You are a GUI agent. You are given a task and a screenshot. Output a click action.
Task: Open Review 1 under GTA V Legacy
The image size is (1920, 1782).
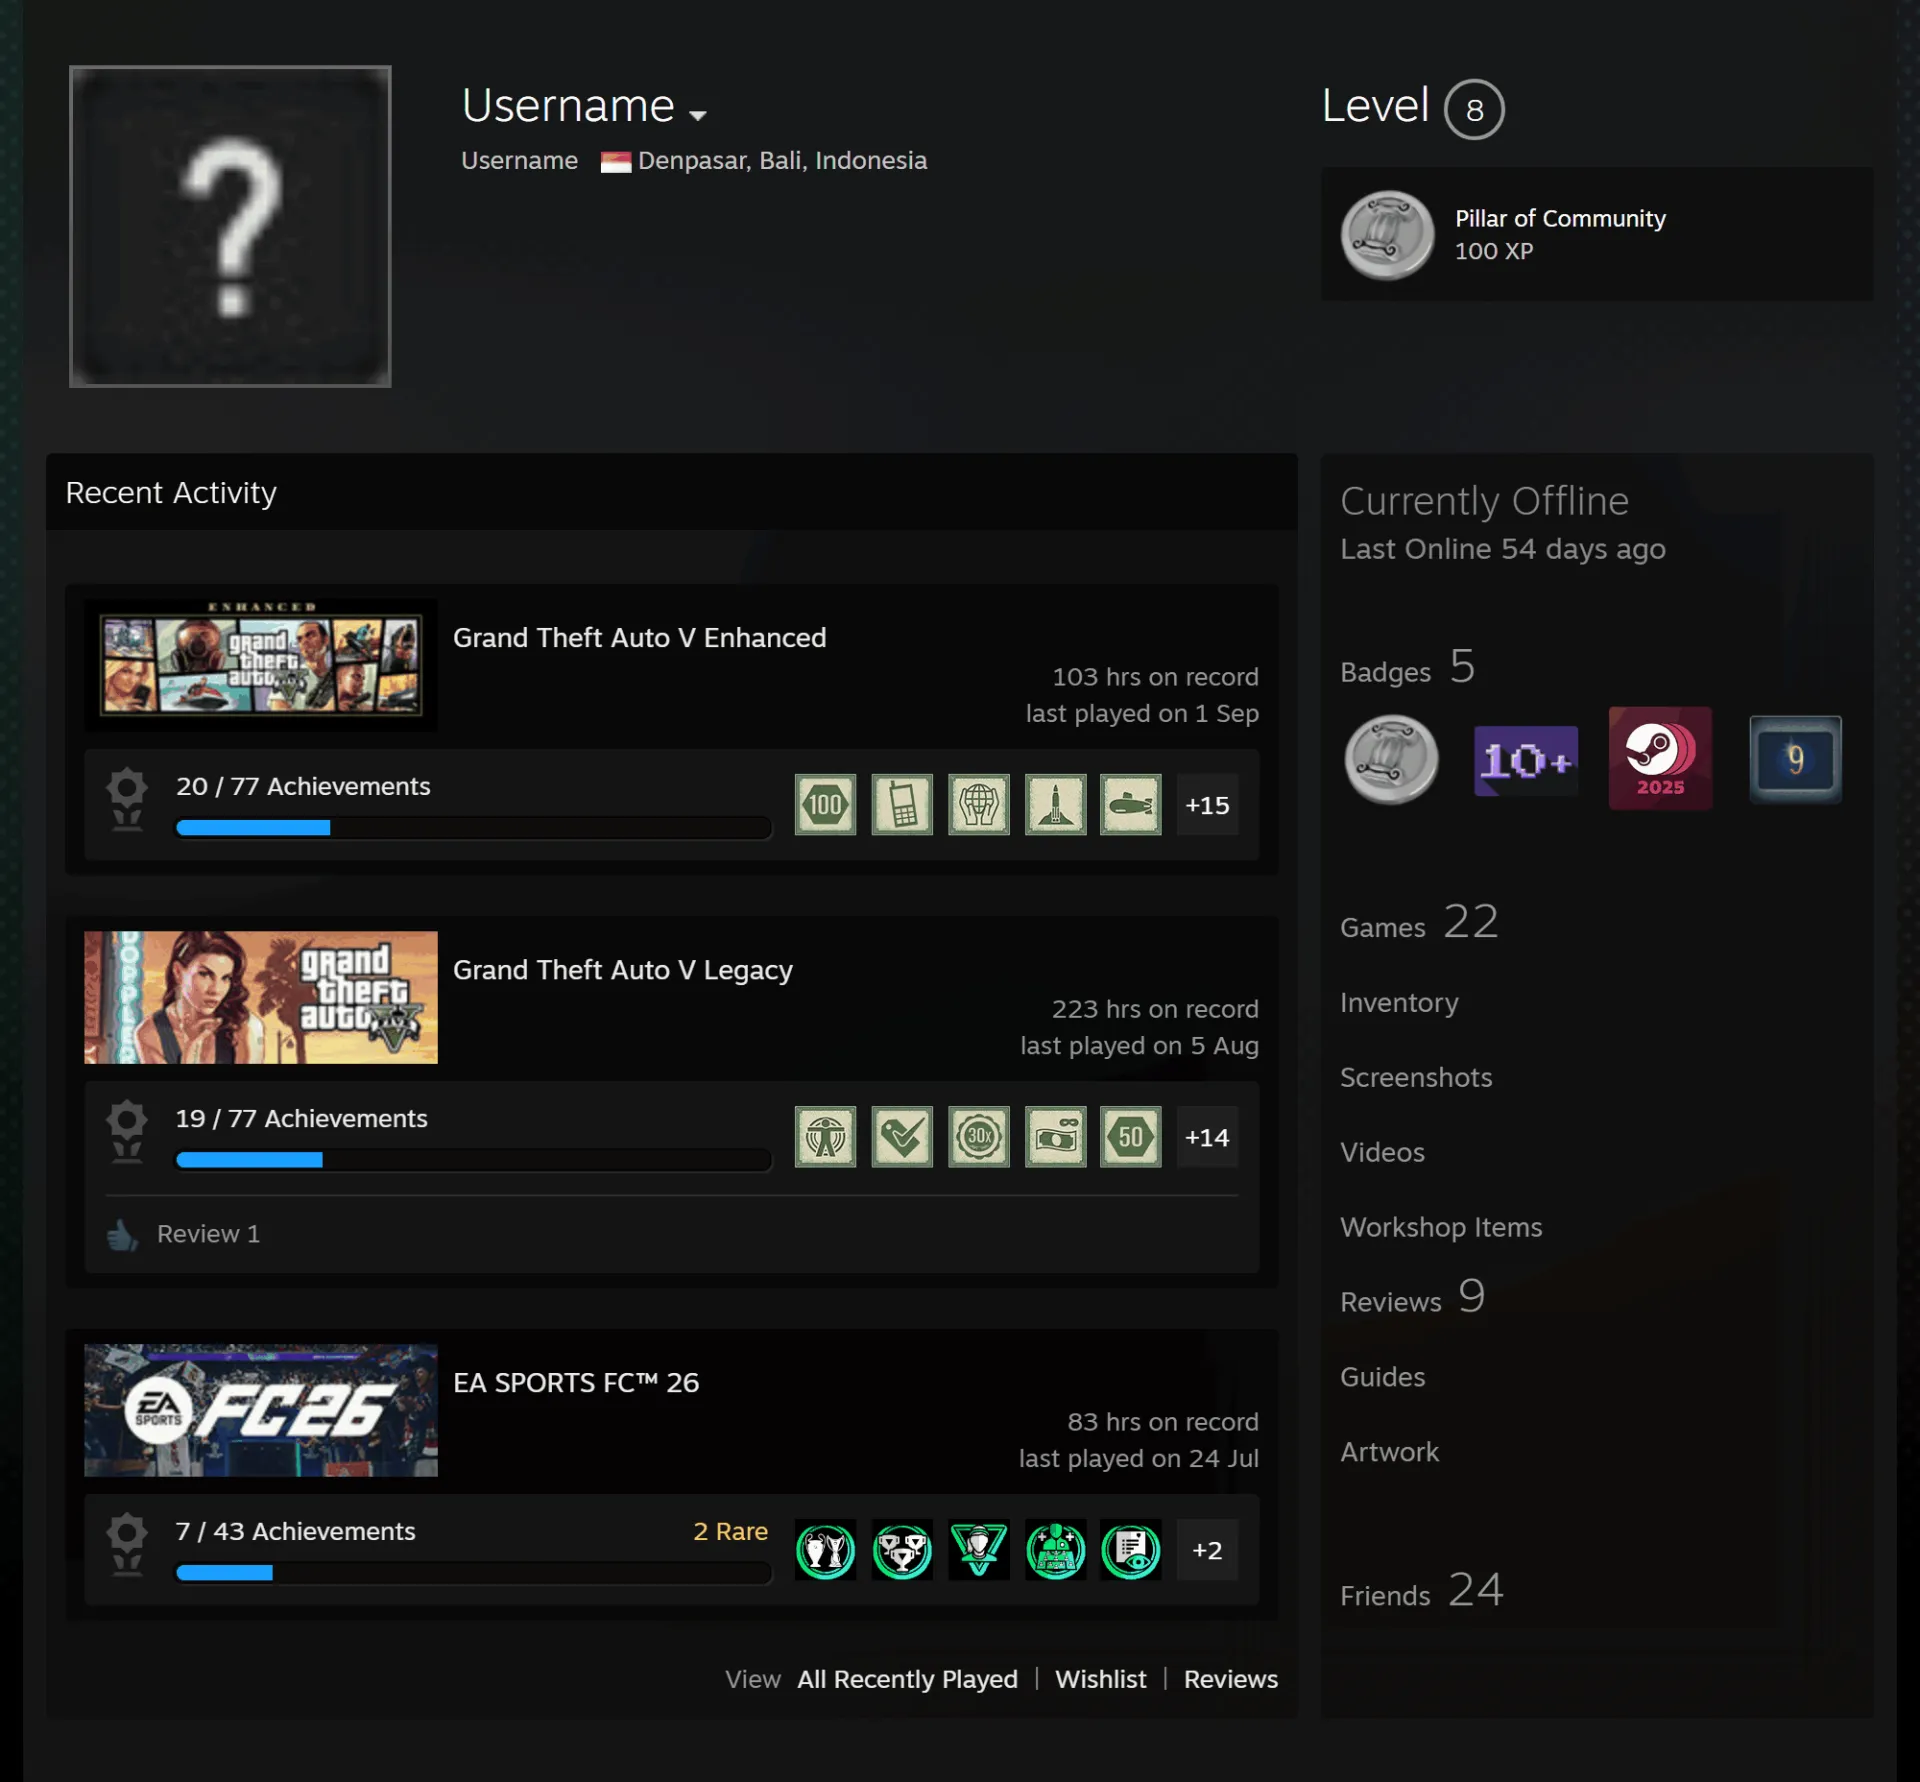pos(208,1234)
